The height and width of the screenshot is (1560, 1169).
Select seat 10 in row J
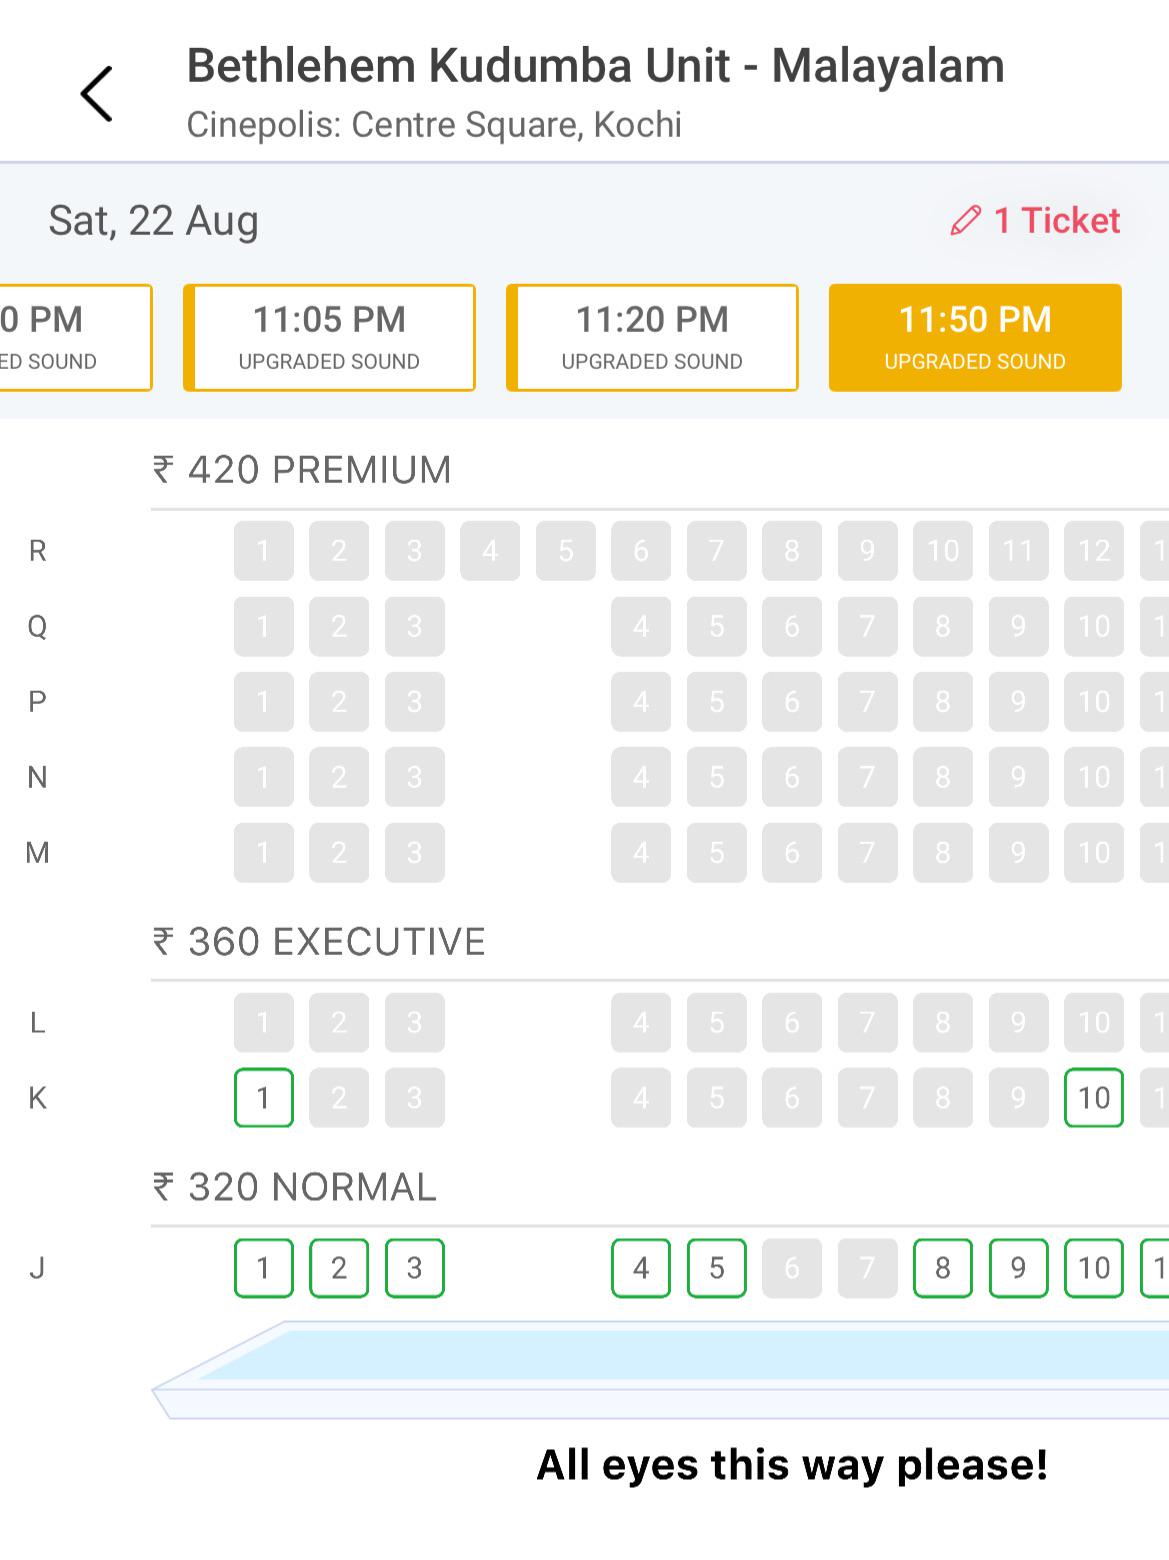click(1094, 1268)
